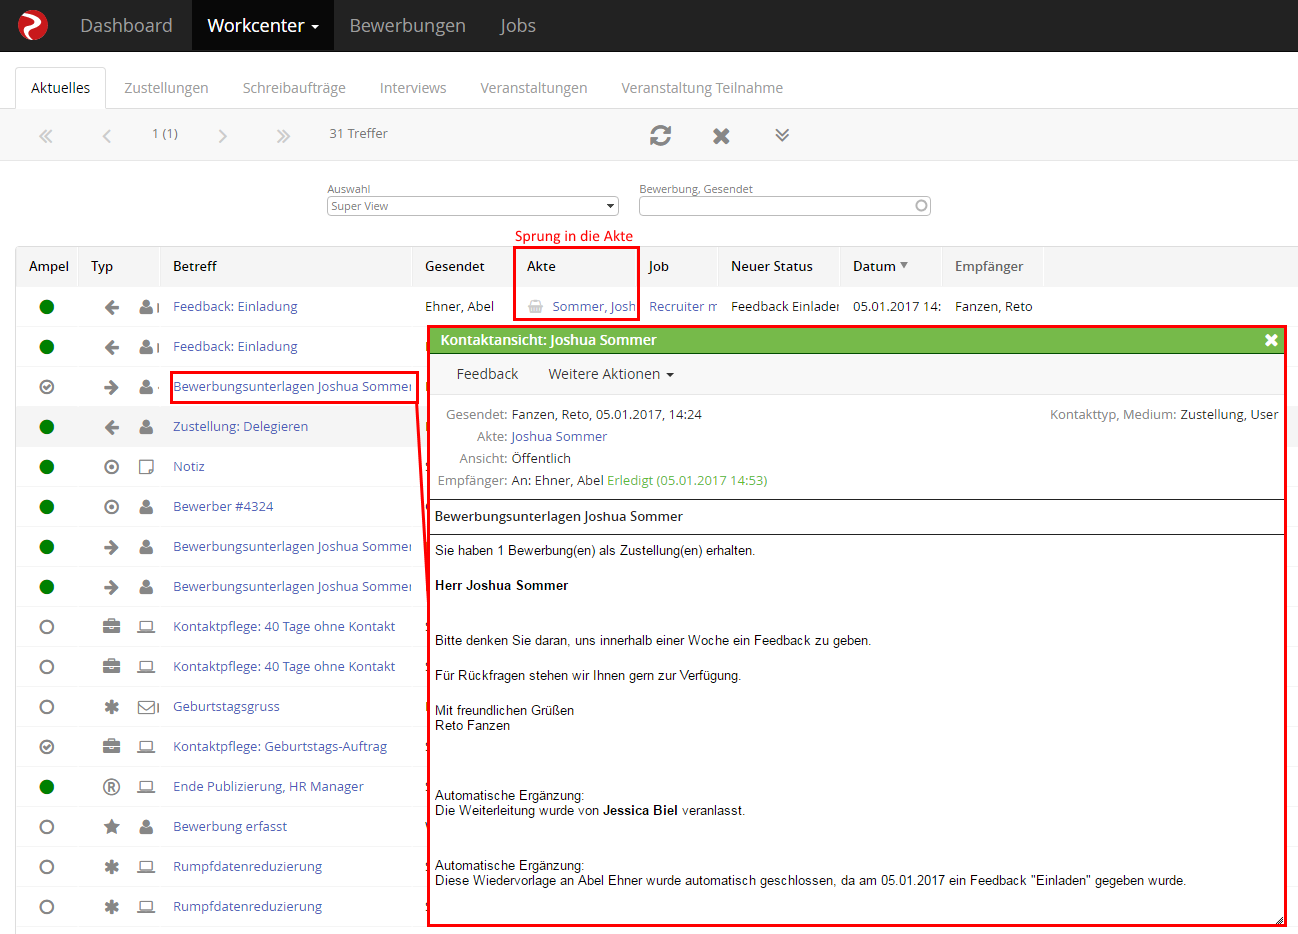Click the refresh list icon

[660, 135]
